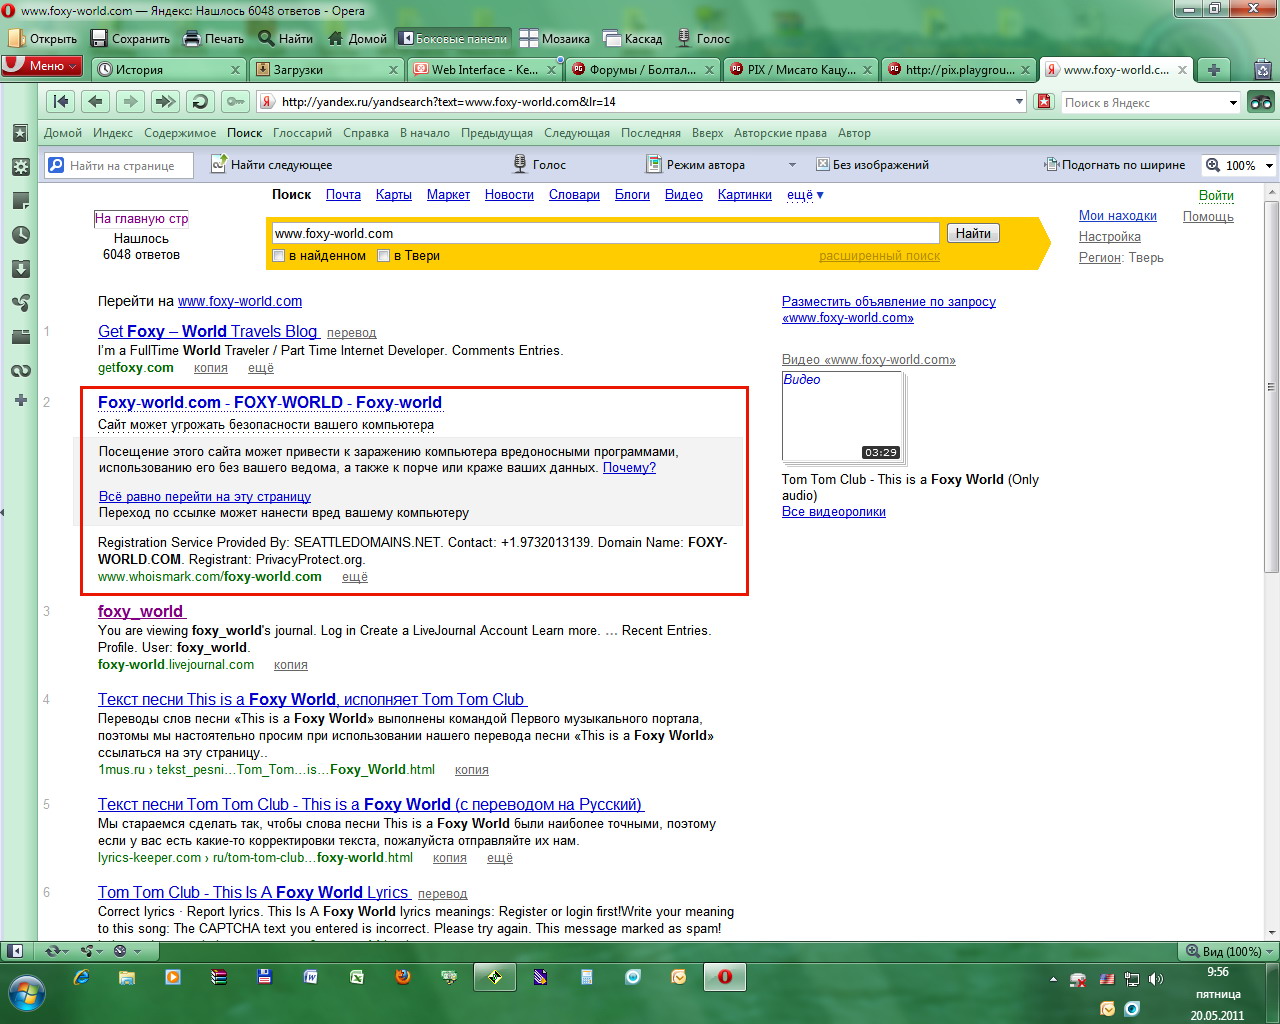
Task: Expand the address bar history dropdown
Action: (x=1020, y=102)
